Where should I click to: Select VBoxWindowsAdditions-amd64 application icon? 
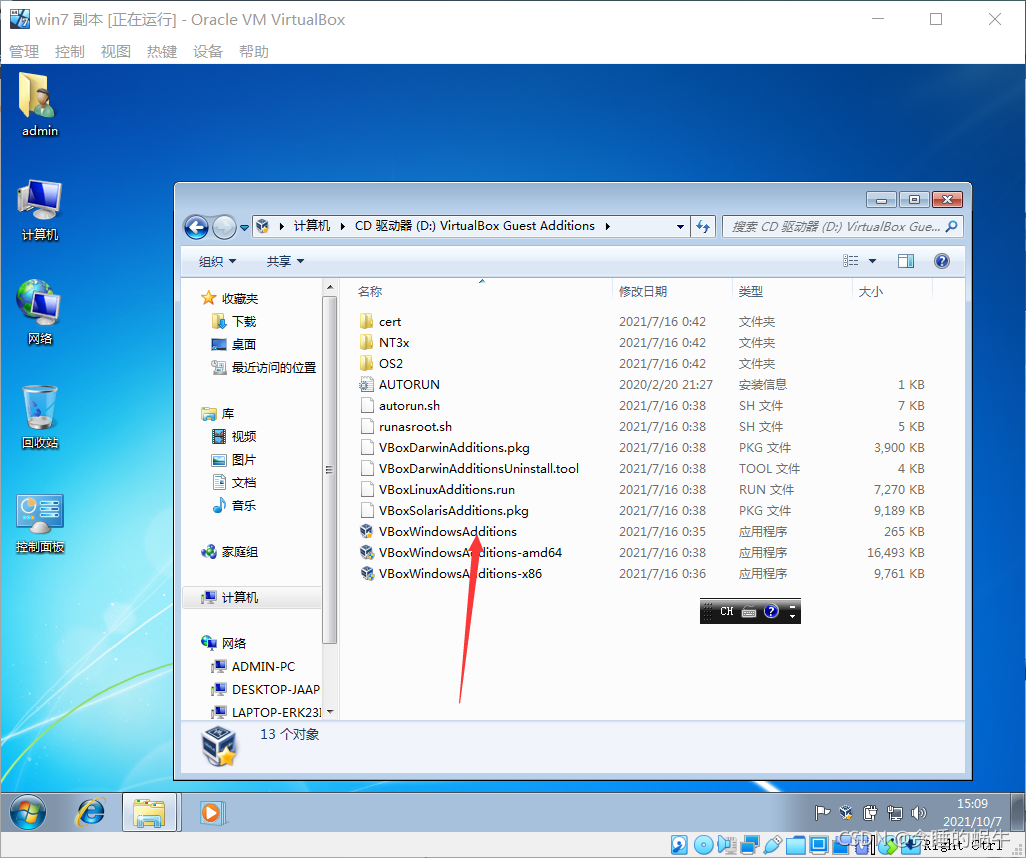click(366, 552)
